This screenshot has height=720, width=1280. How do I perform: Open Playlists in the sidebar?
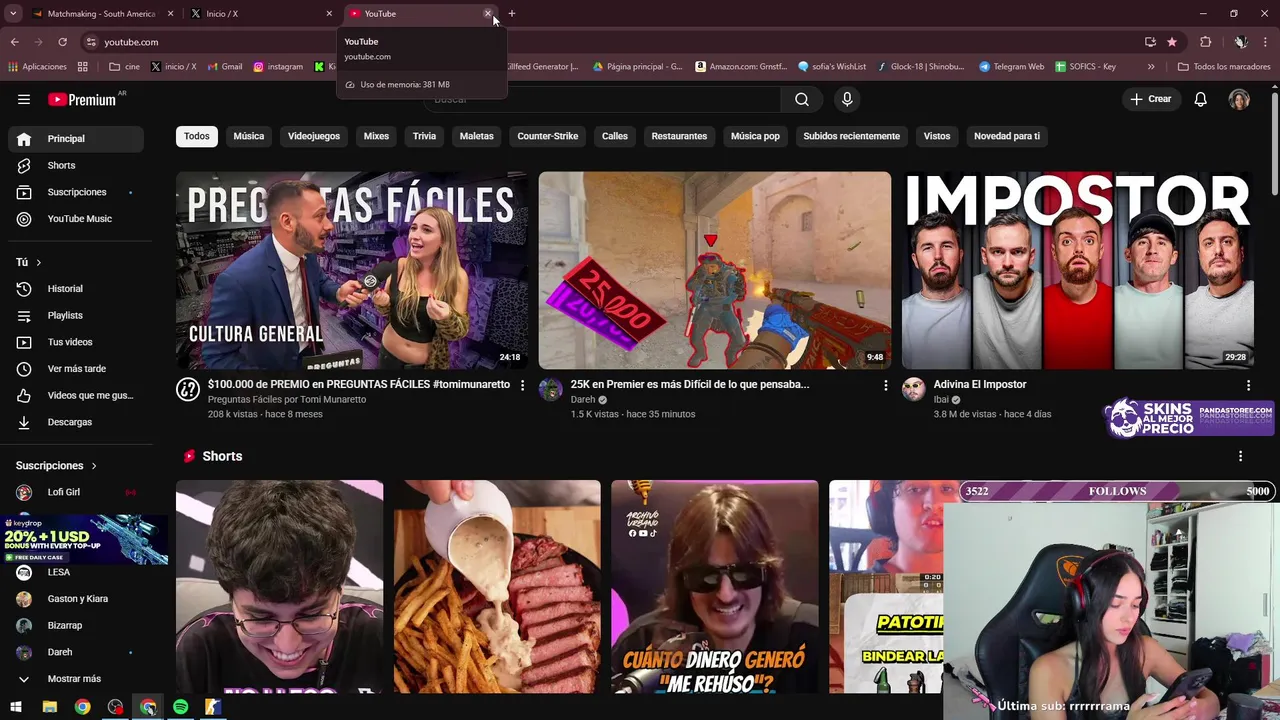click(x=76, y=315)
